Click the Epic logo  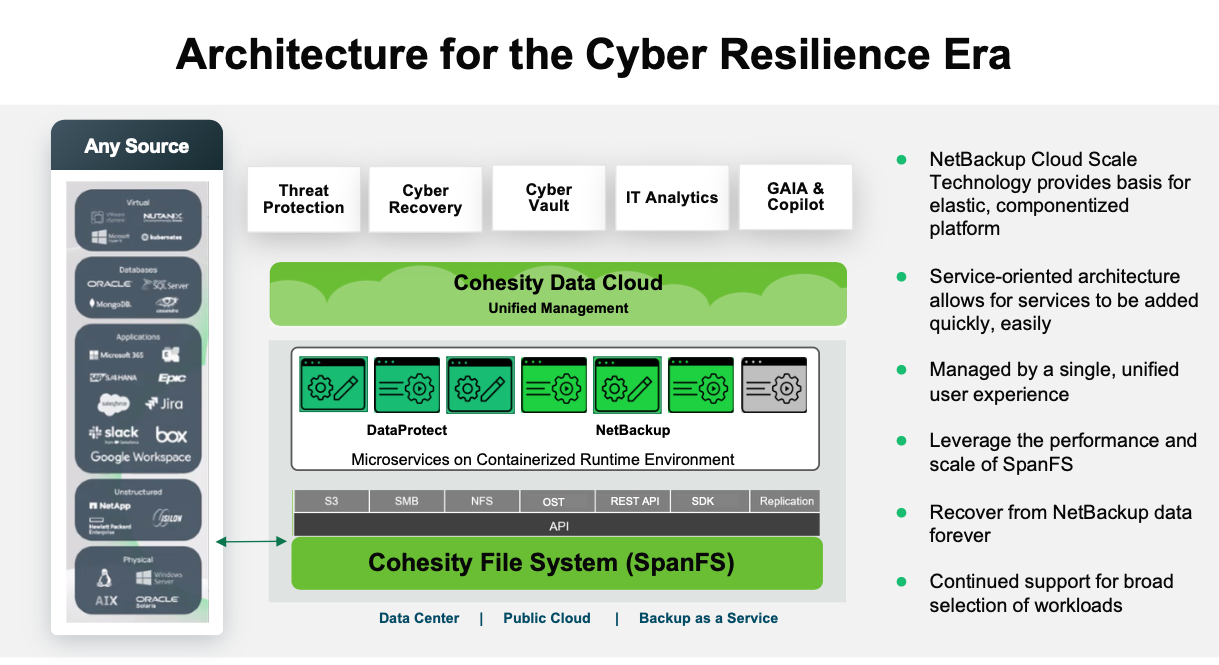click(172, 378)
